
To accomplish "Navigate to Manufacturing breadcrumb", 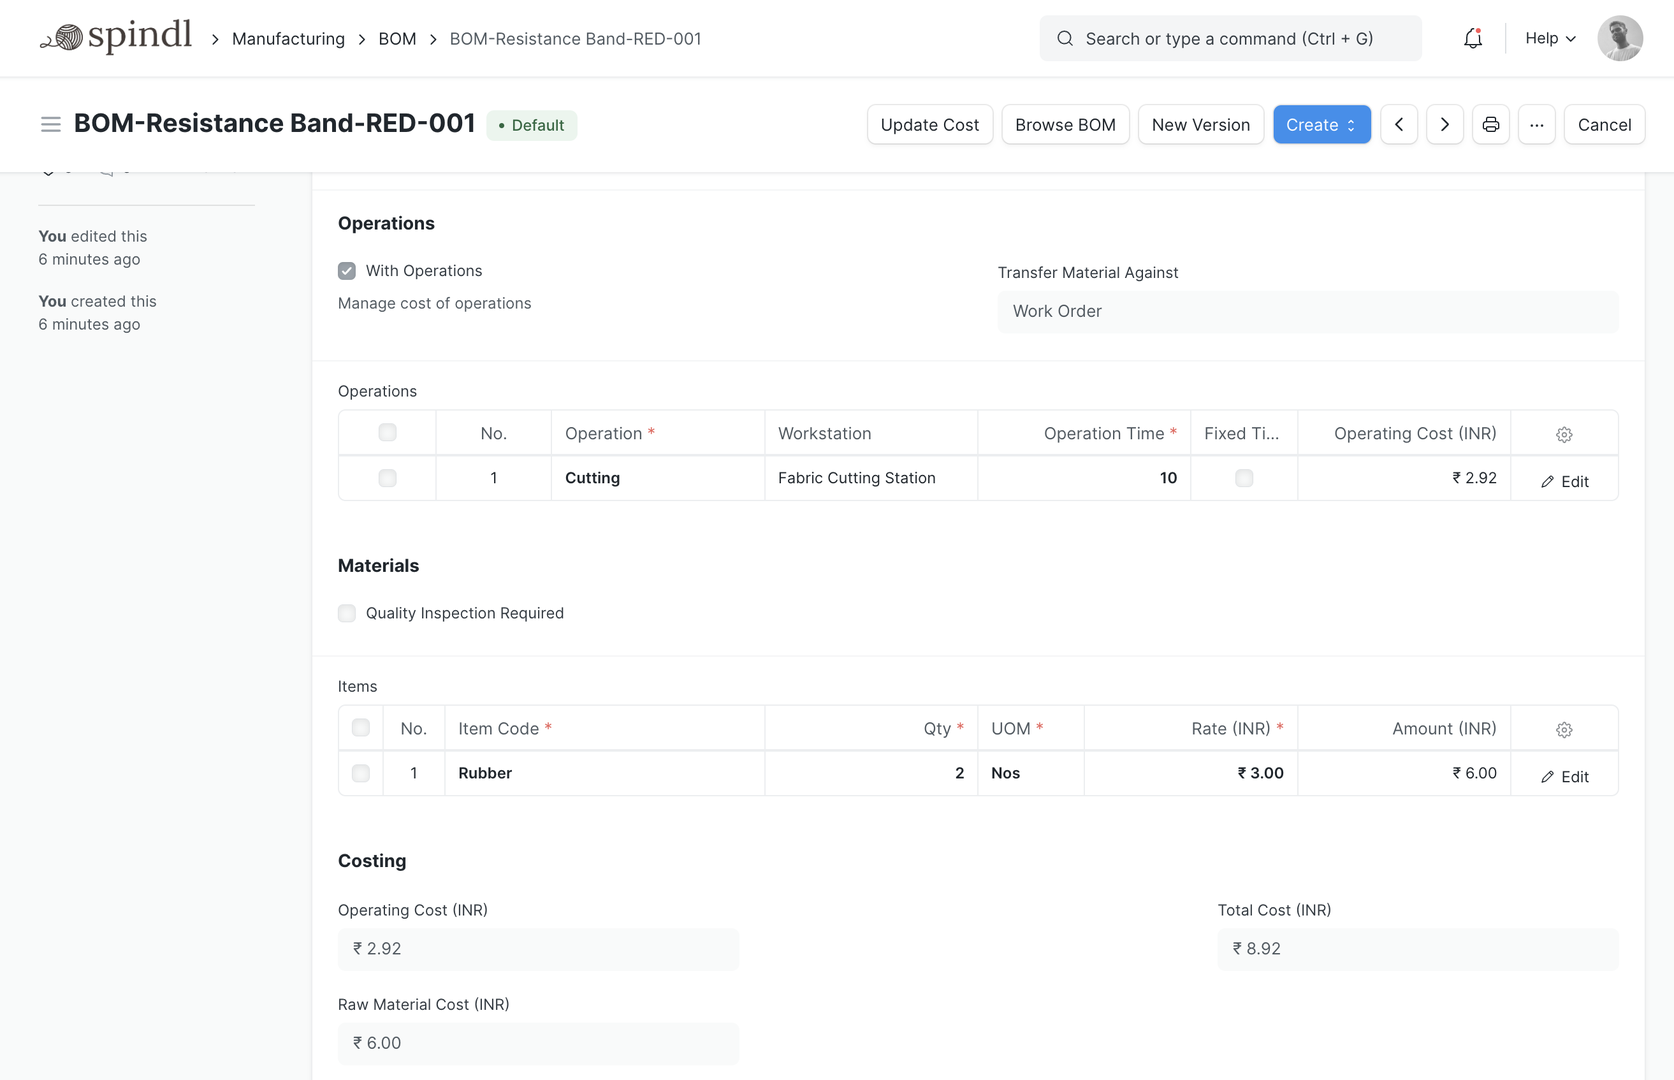I will (288, 39).
